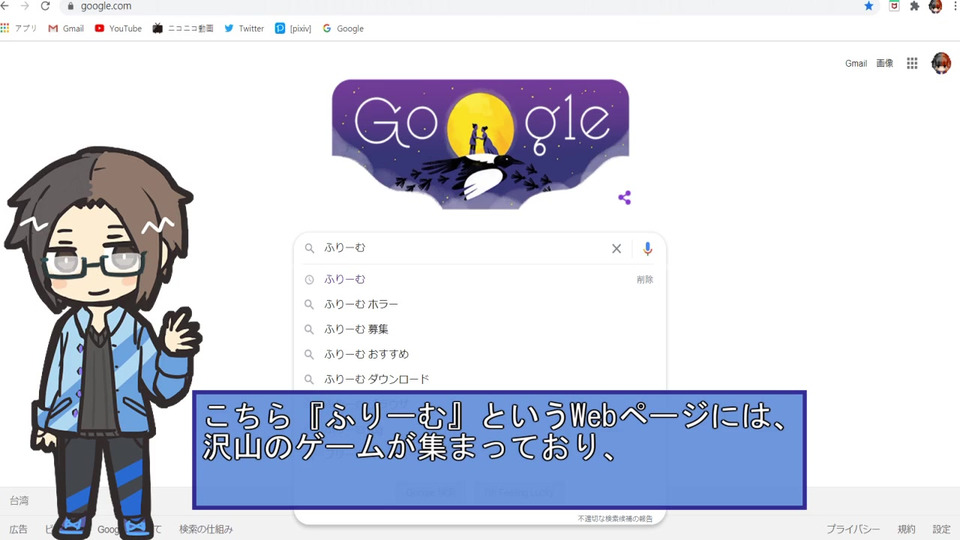Open the YouTube bookmark
The height and width of the screenshot is (540, 960).
click(118, 28)
